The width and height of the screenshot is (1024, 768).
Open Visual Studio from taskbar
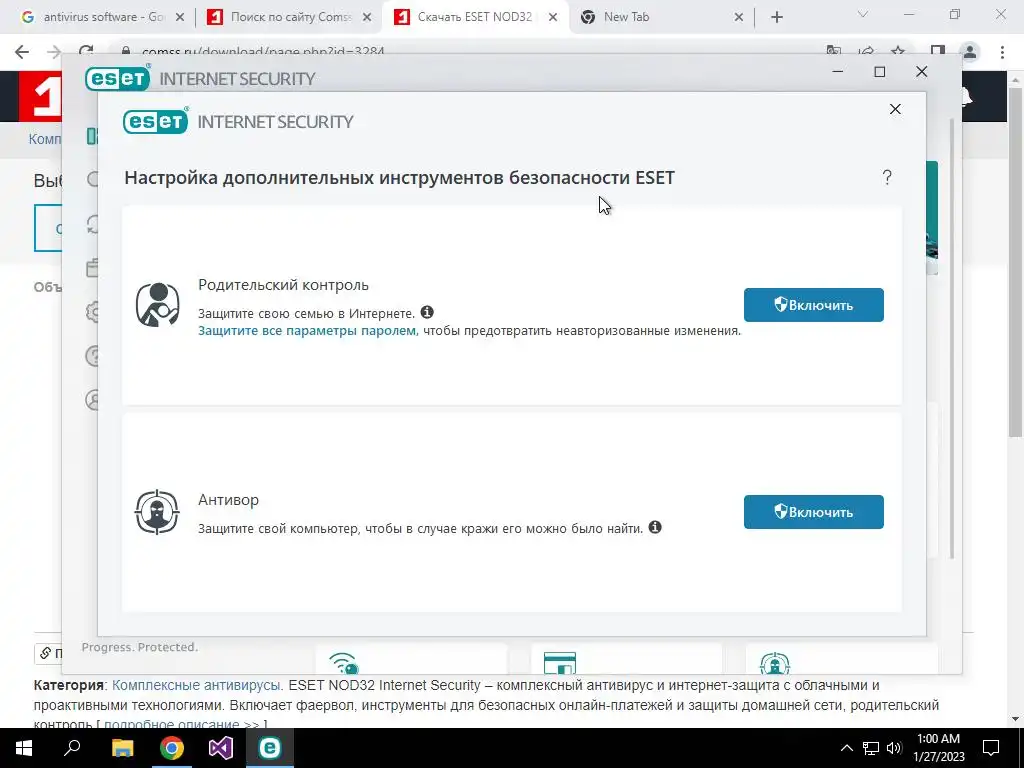221,748
